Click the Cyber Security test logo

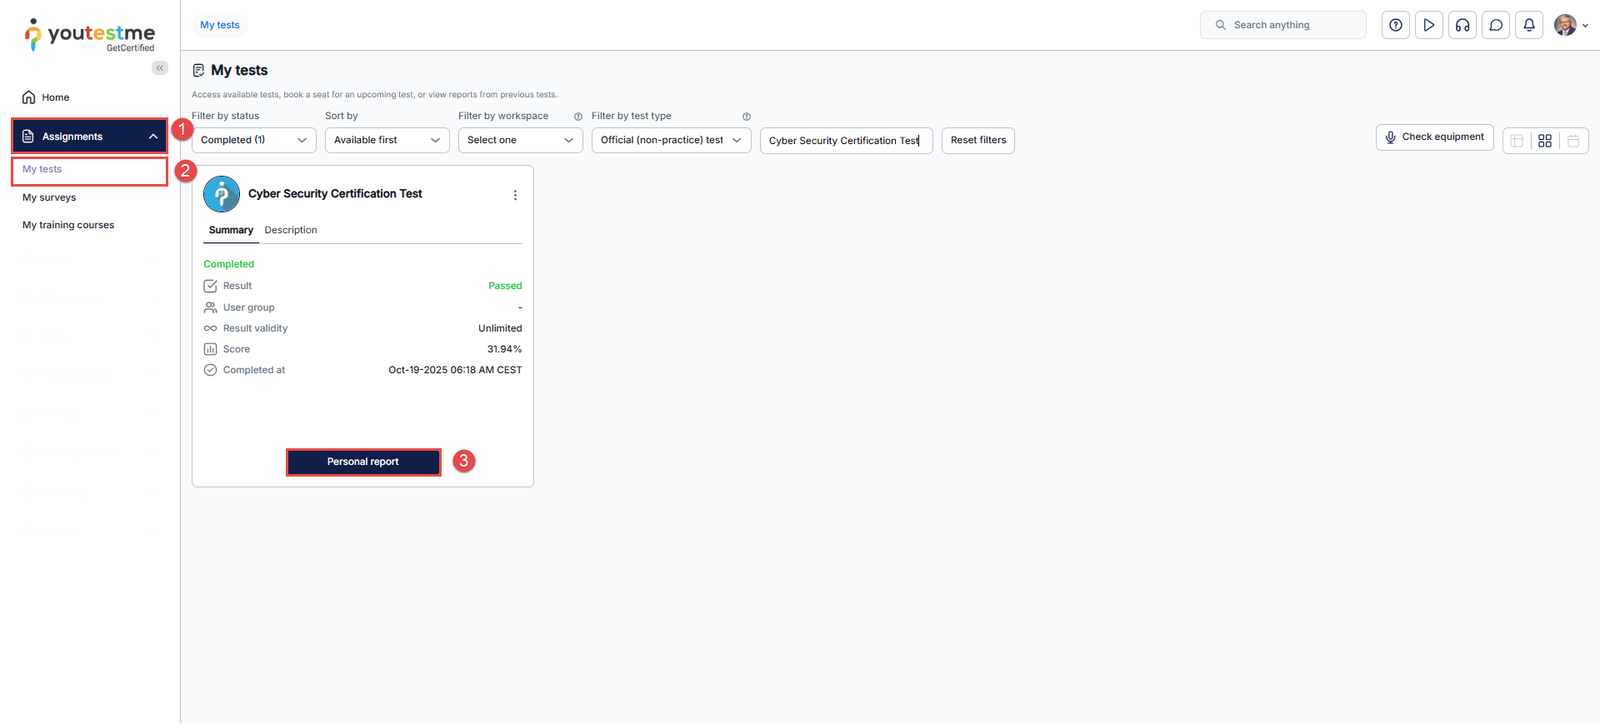coord(221,194)
